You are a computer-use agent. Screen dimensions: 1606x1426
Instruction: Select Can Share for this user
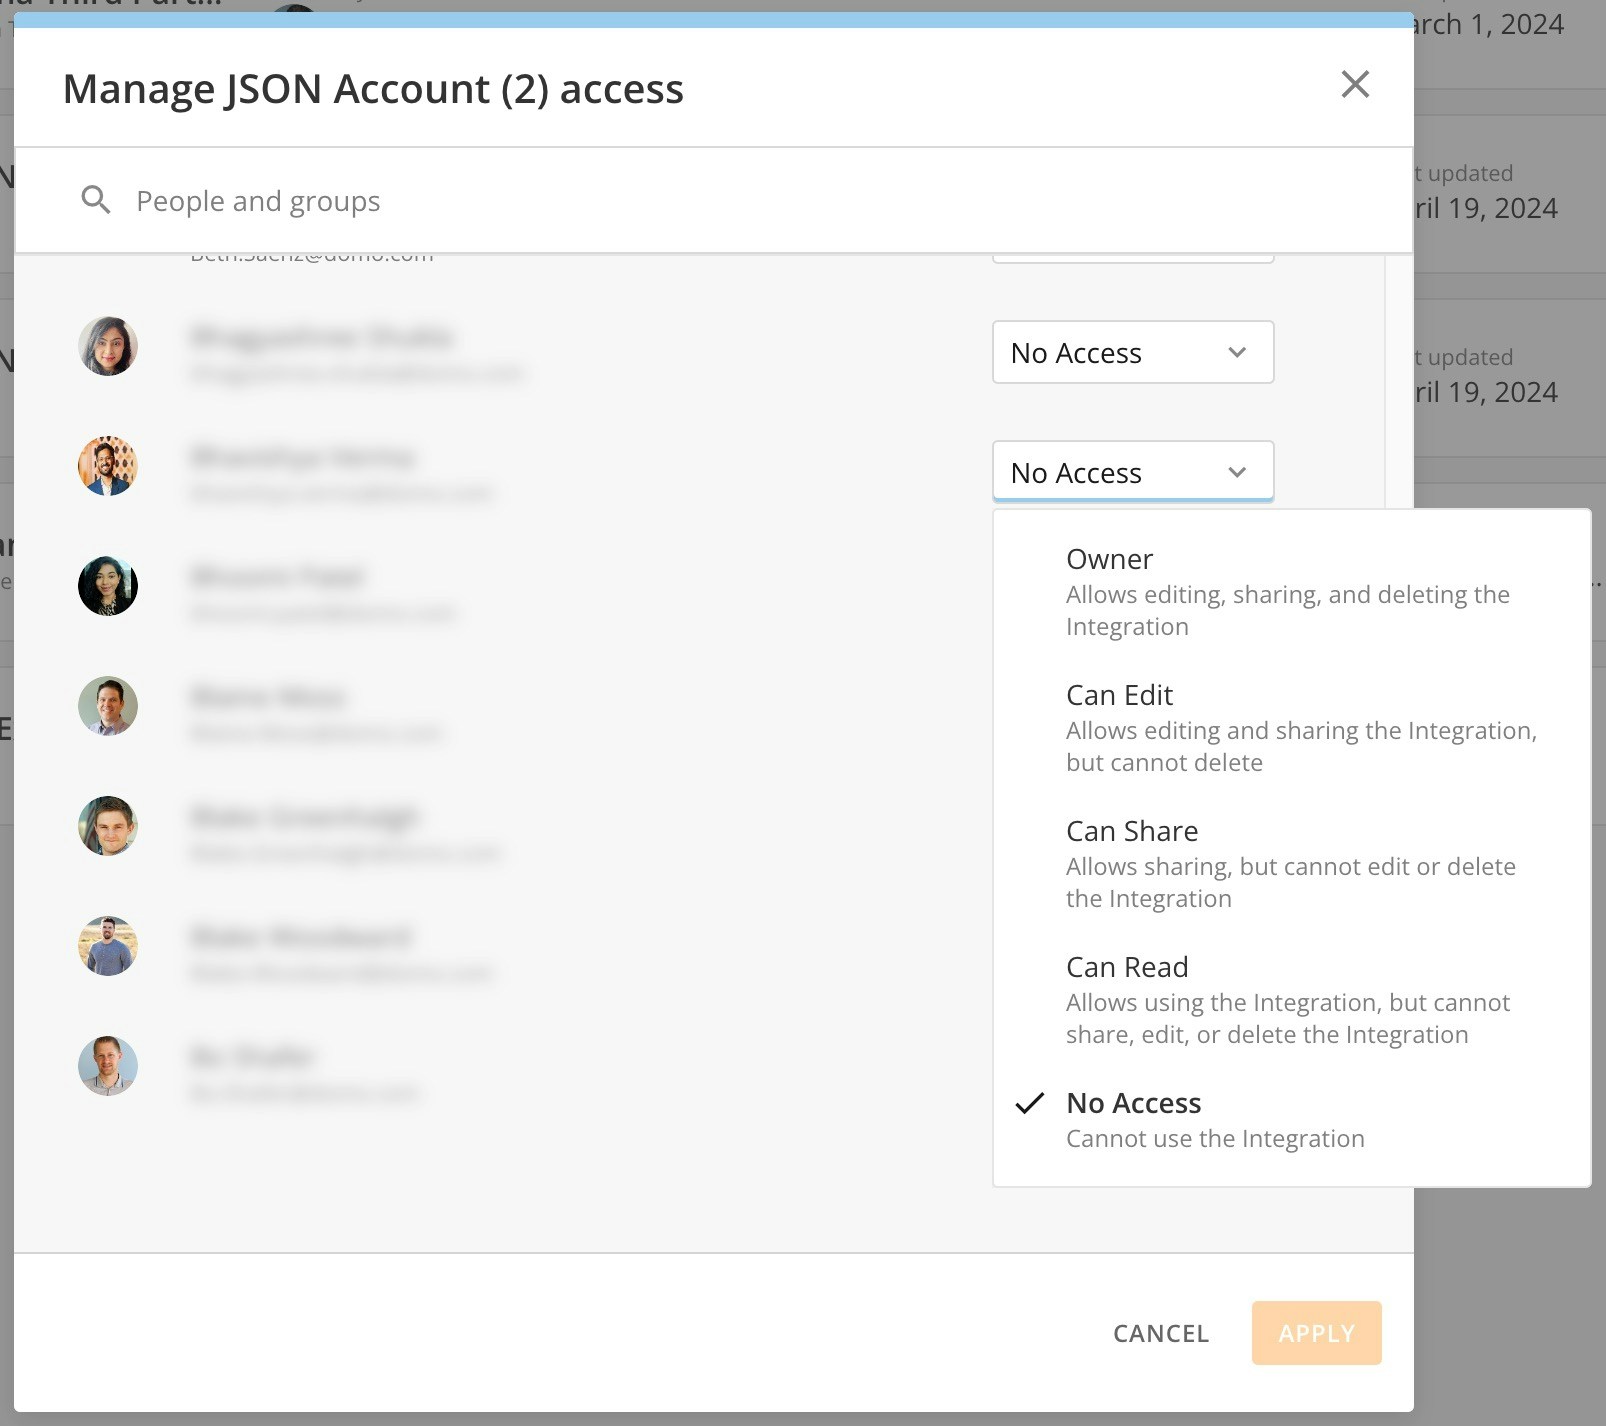(x=1132, y=830)
